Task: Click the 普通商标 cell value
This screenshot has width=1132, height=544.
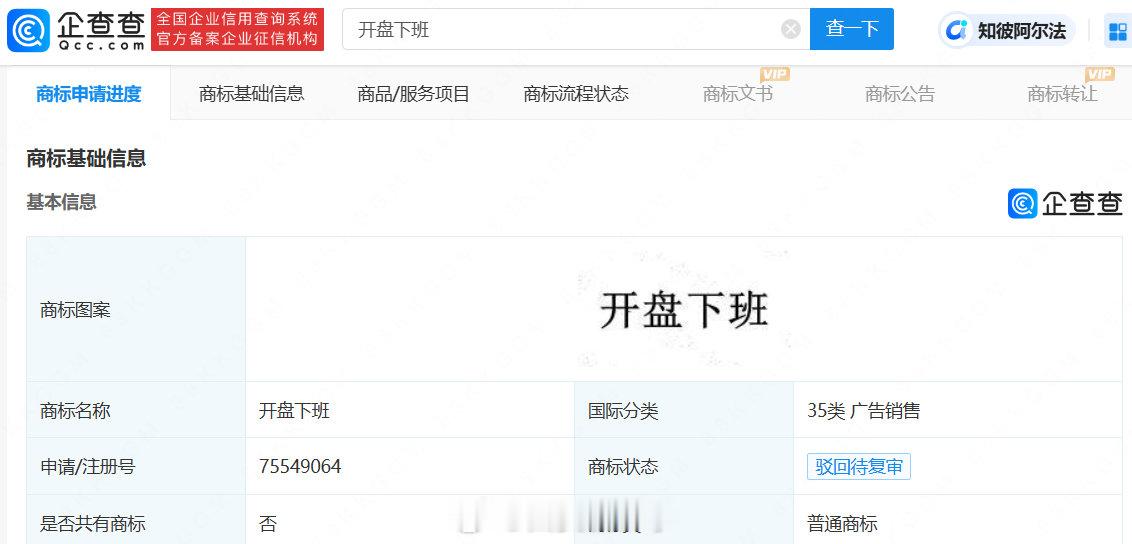Action: [x=842, y=523]
